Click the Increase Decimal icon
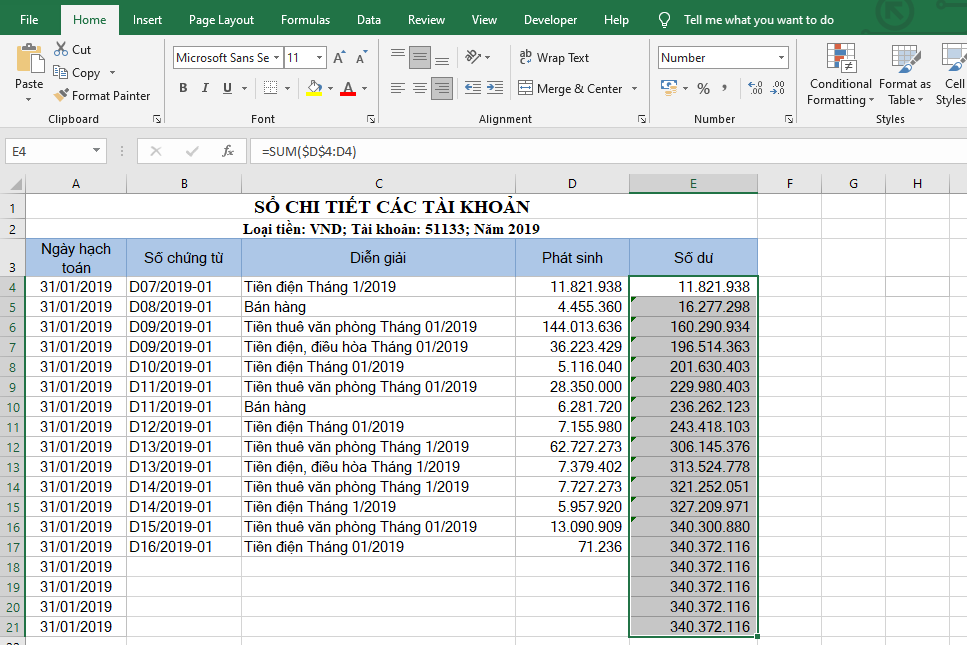The image size is (967, 645). (x=755, y=88)
